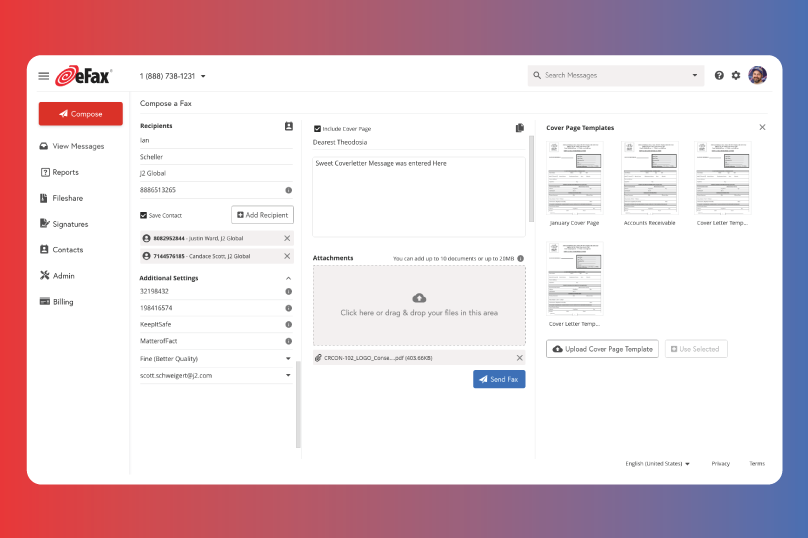Image resolution: width=808 pixels, height=538 pixels.
Task: Click the cover letter message text area
Action: 419,197
